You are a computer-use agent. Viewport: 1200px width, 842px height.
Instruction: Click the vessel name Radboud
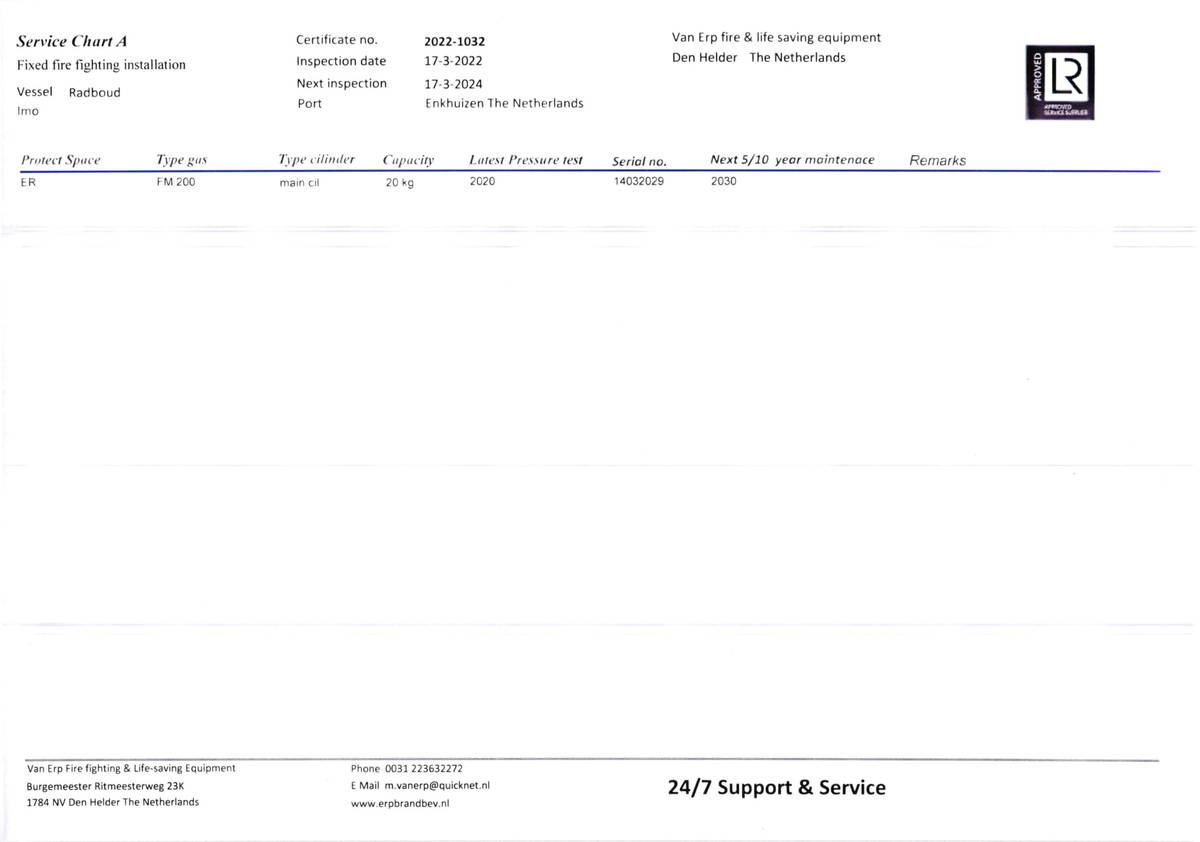[x=94, y=92]
